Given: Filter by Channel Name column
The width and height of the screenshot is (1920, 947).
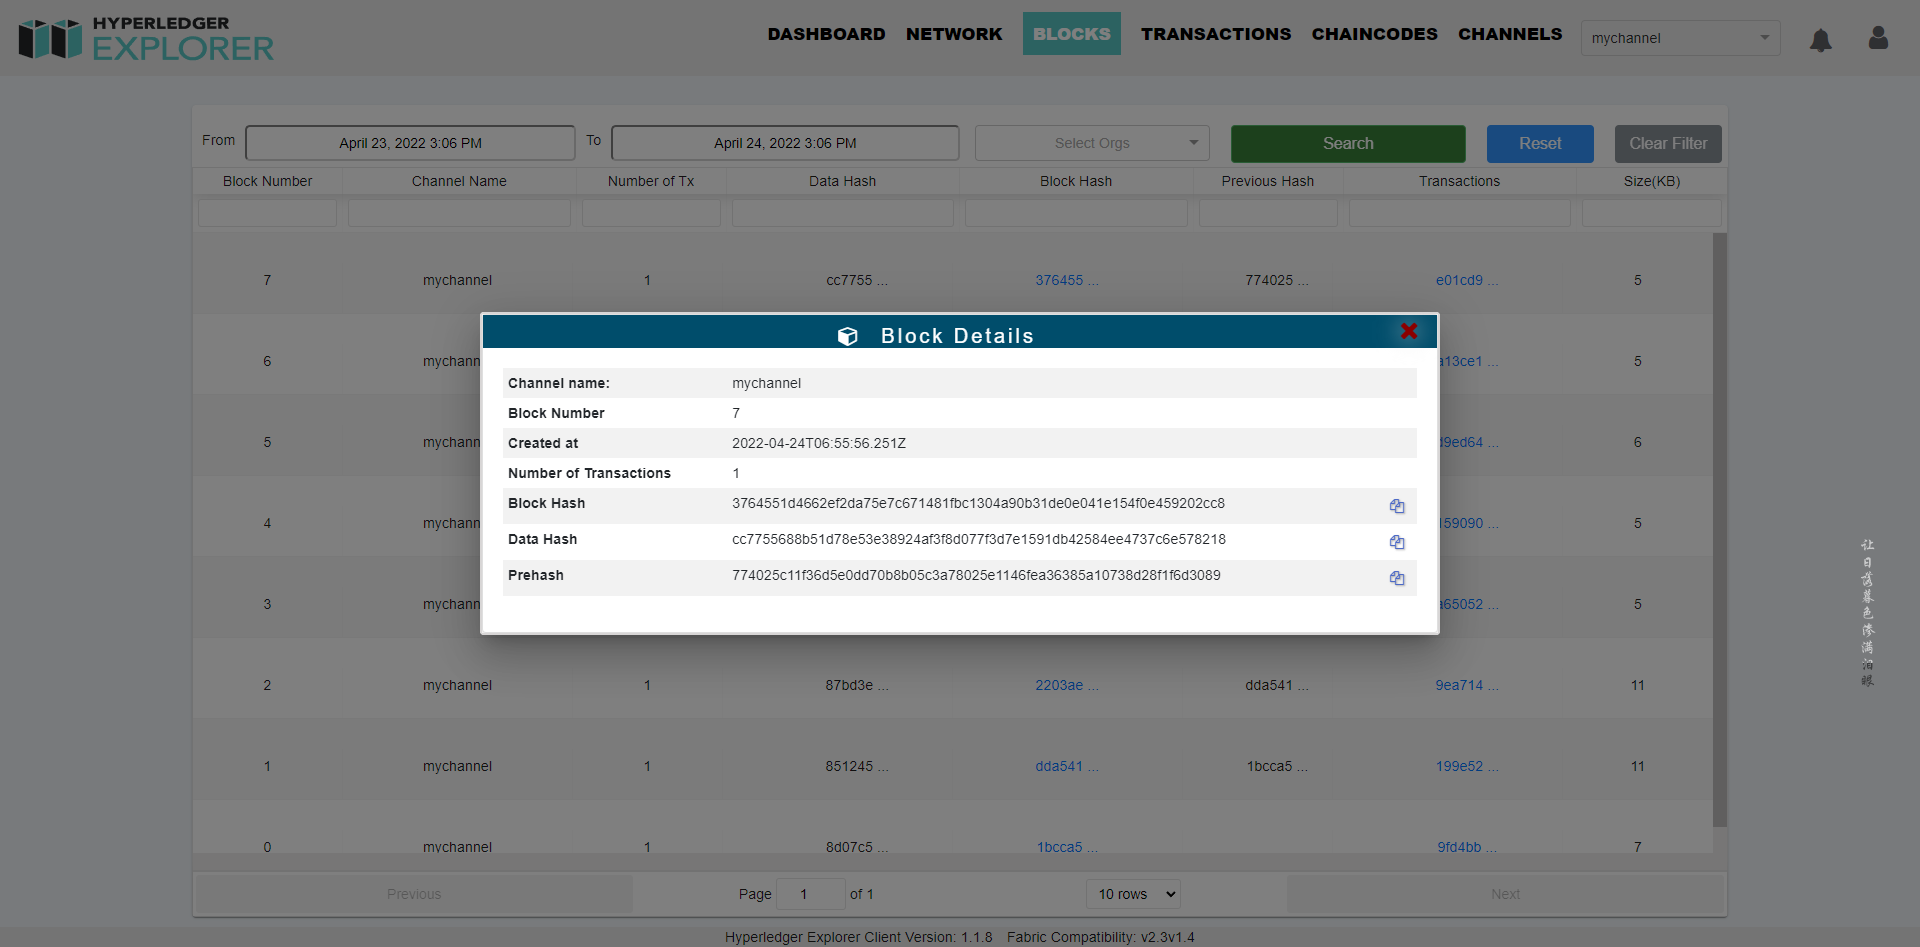Looking at the screenshot, I should pos(459,213).
